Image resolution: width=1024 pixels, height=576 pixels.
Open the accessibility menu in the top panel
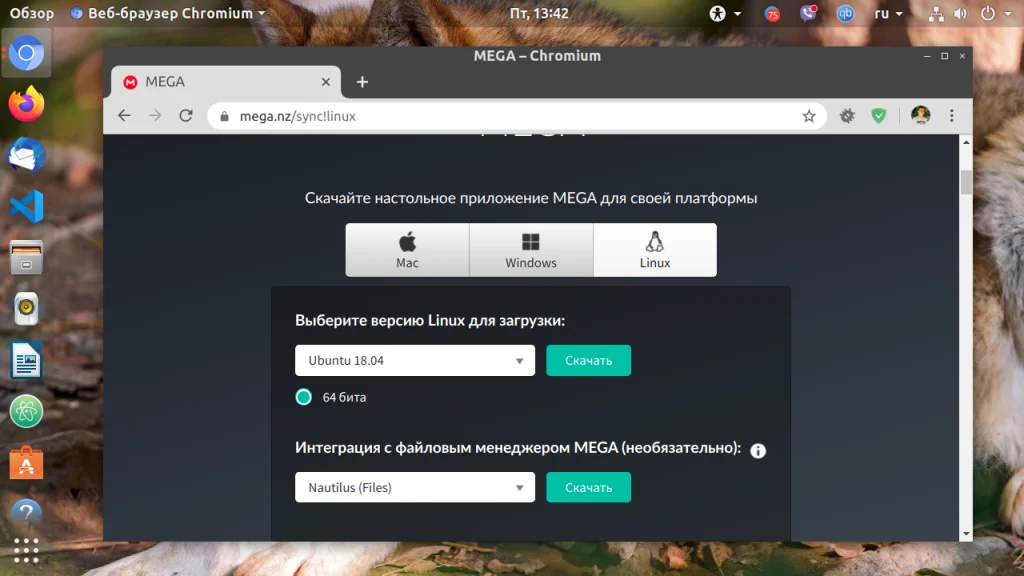tap(725, 14)
